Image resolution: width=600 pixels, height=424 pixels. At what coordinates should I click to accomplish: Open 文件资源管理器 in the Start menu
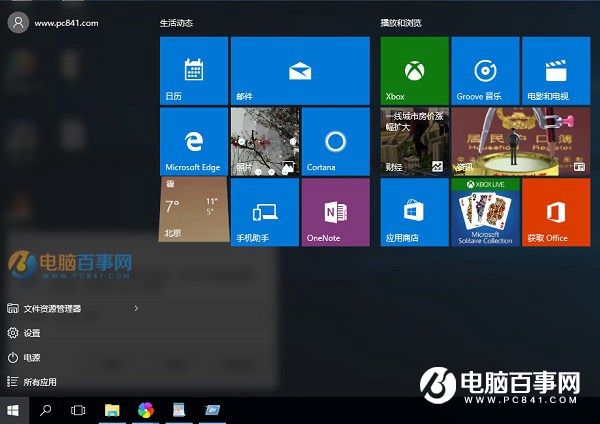pyautogui.click(x=52, y=309)
